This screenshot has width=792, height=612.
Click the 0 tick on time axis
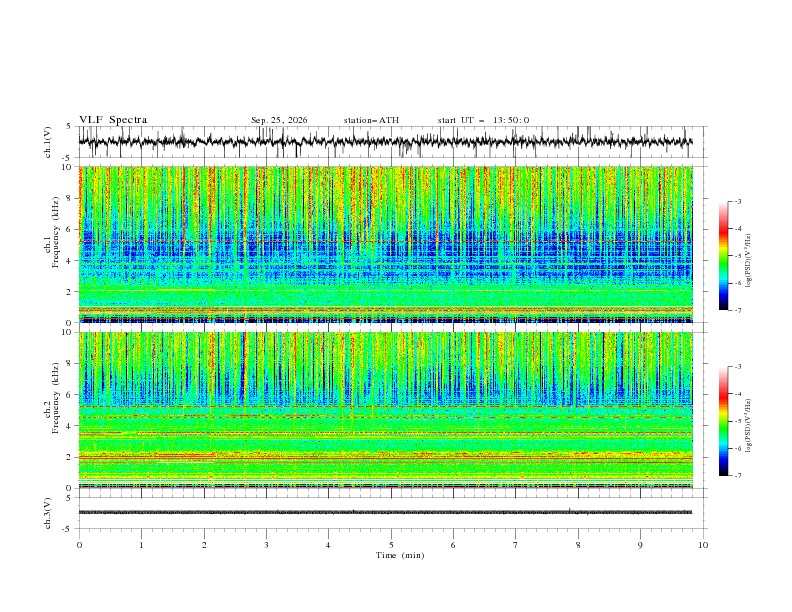point(79,545)
